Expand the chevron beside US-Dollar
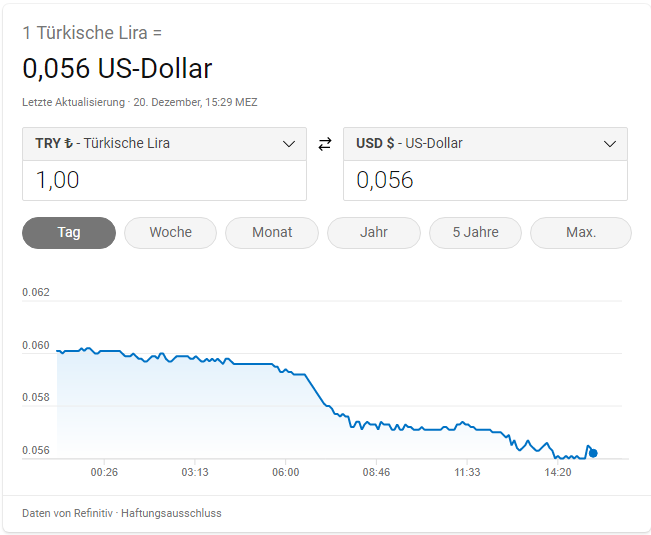The height and width of the screenshot is (535, 651). pyautogui.click(x=609, y=144)
